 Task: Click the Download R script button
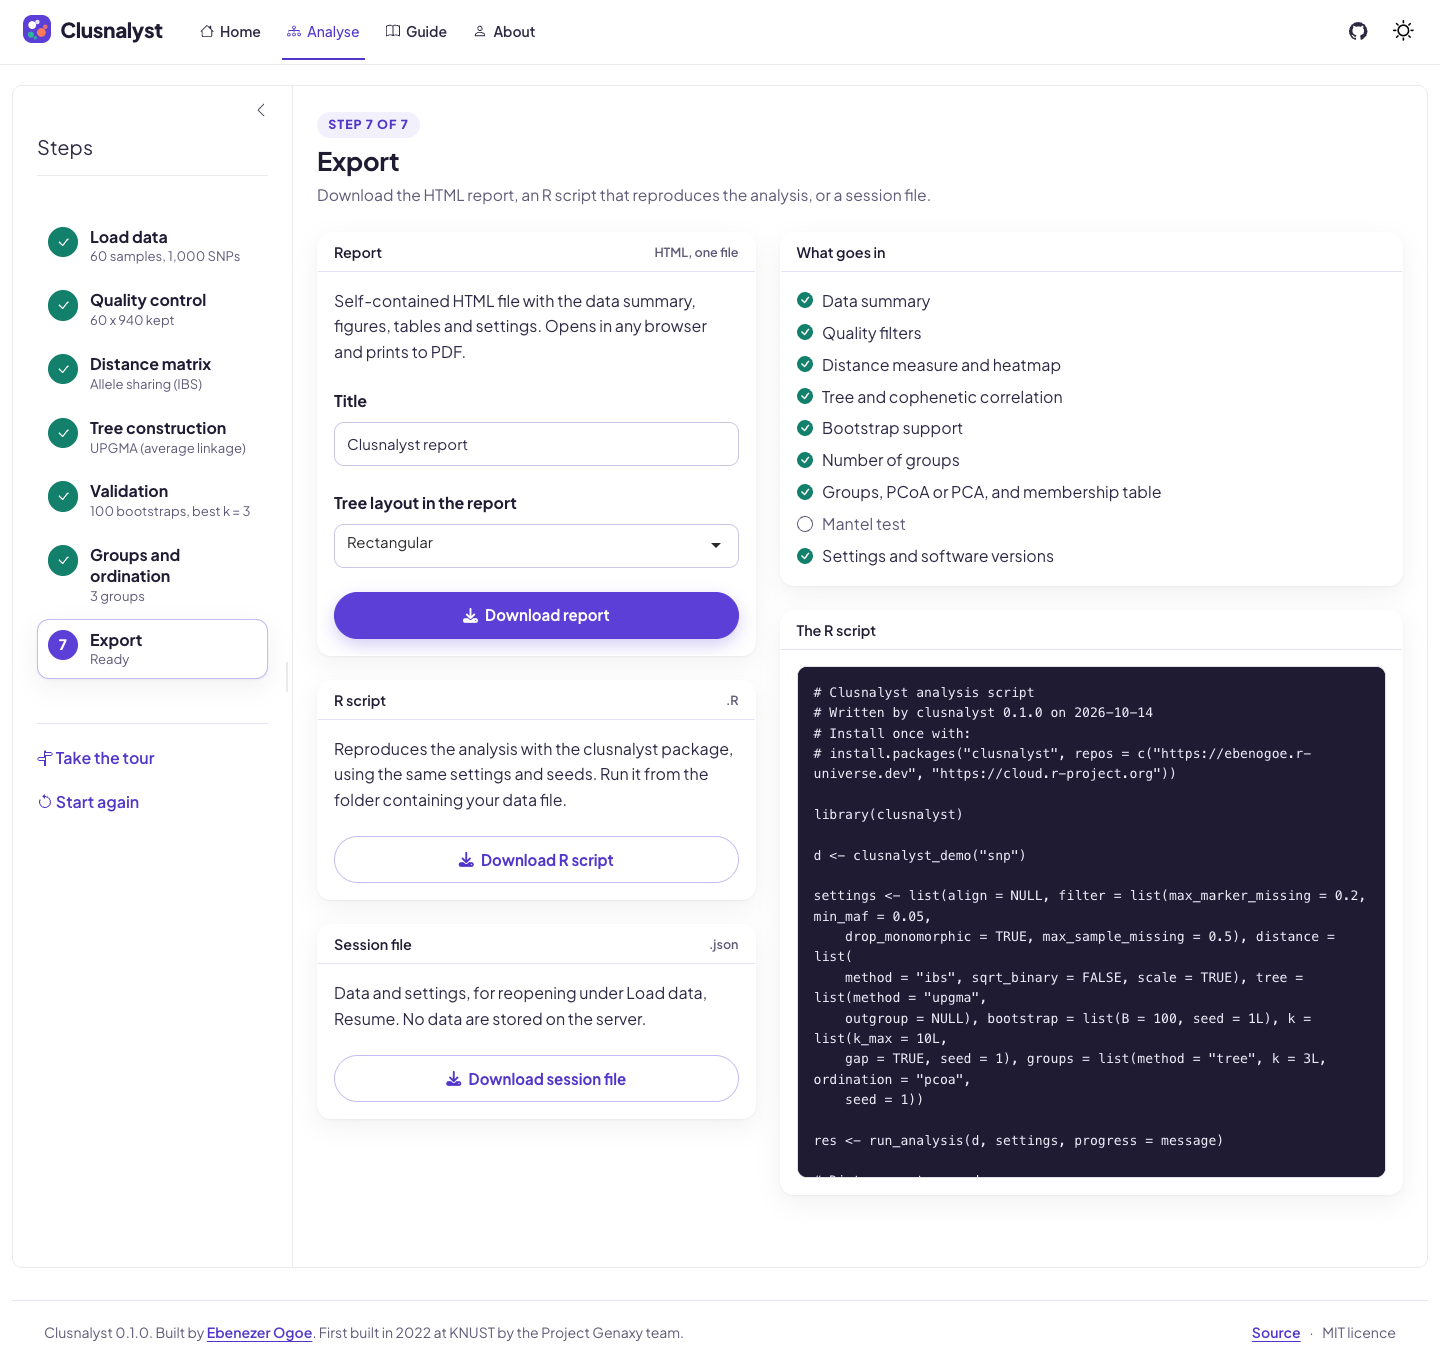[536, 860]
